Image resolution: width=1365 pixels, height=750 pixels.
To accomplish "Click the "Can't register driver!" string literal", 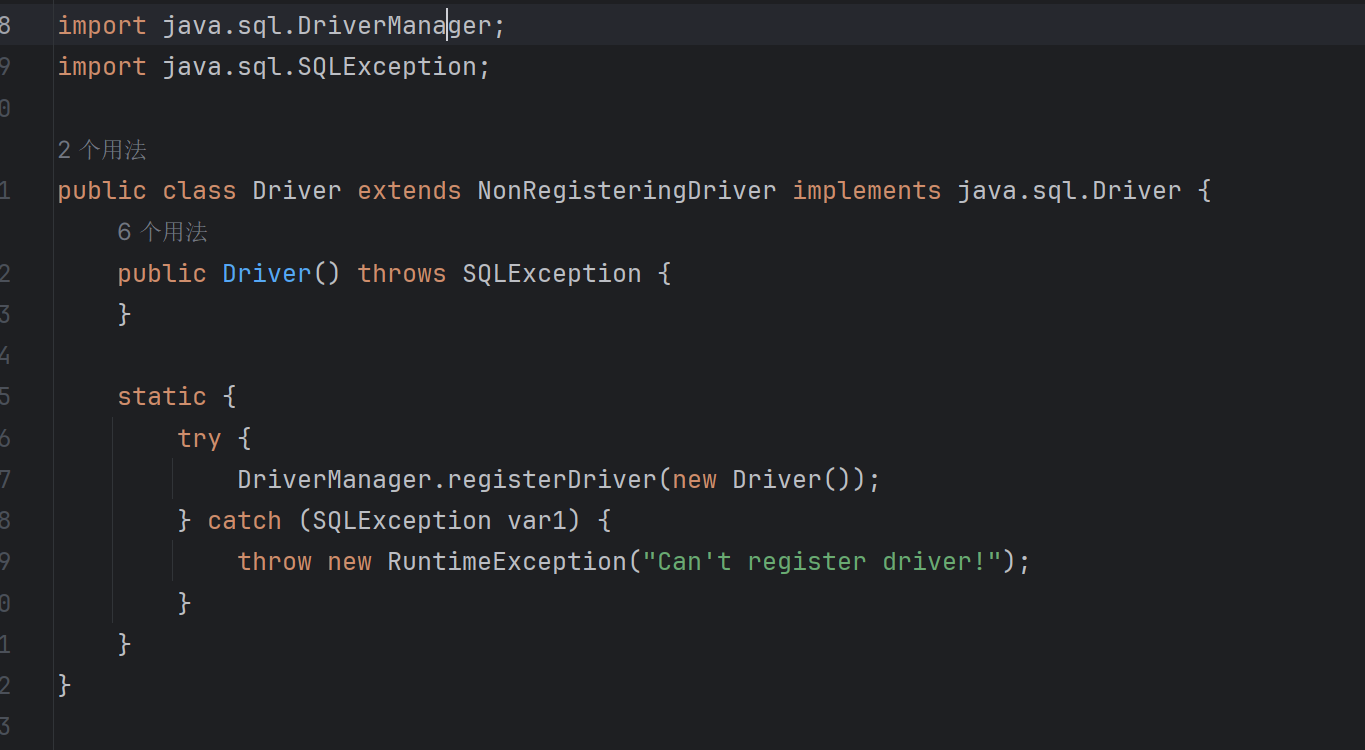I will (822, 562).
